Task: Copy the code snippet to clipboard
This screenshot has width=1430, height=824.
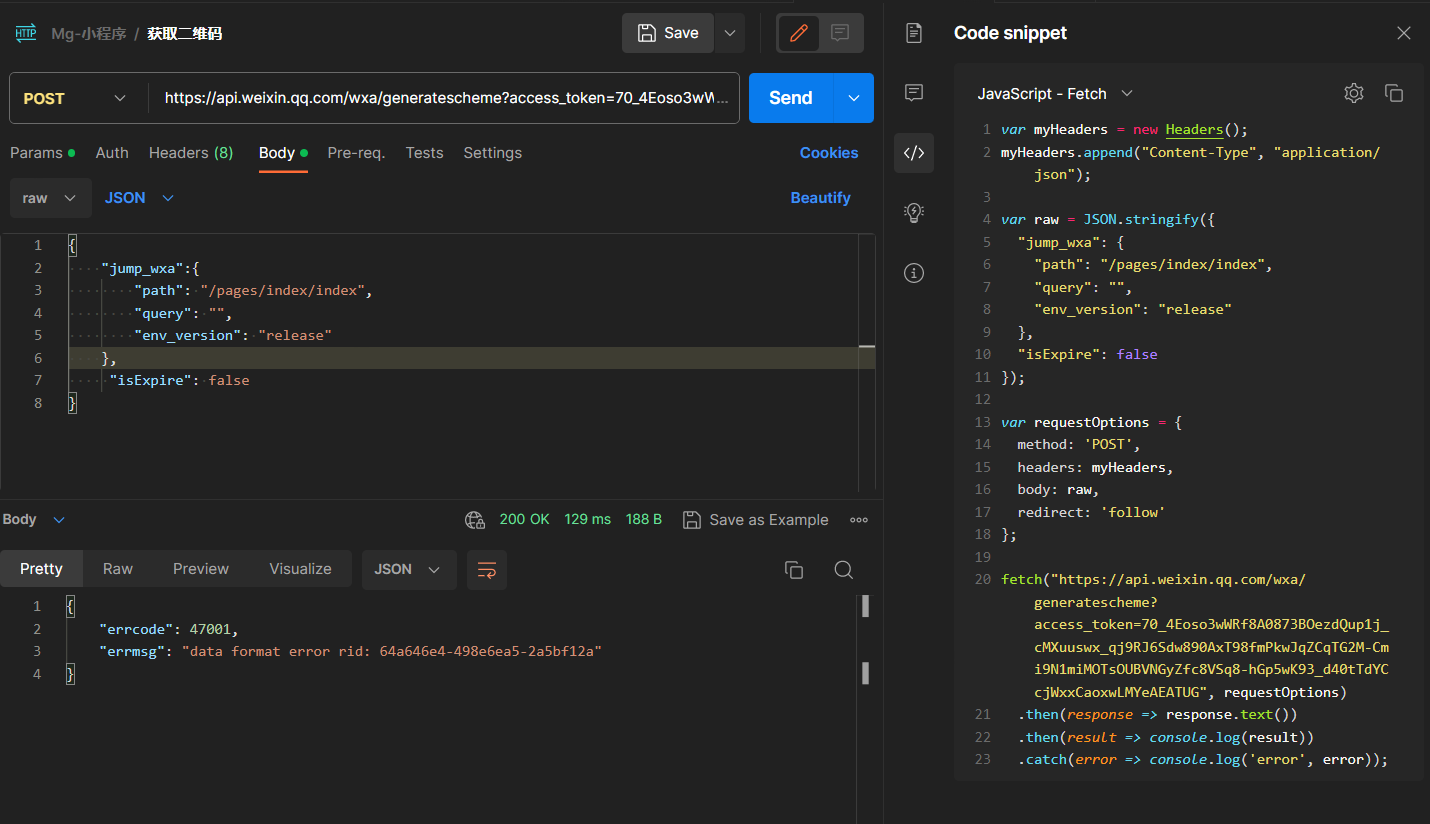Action: tap(1394, 93)
